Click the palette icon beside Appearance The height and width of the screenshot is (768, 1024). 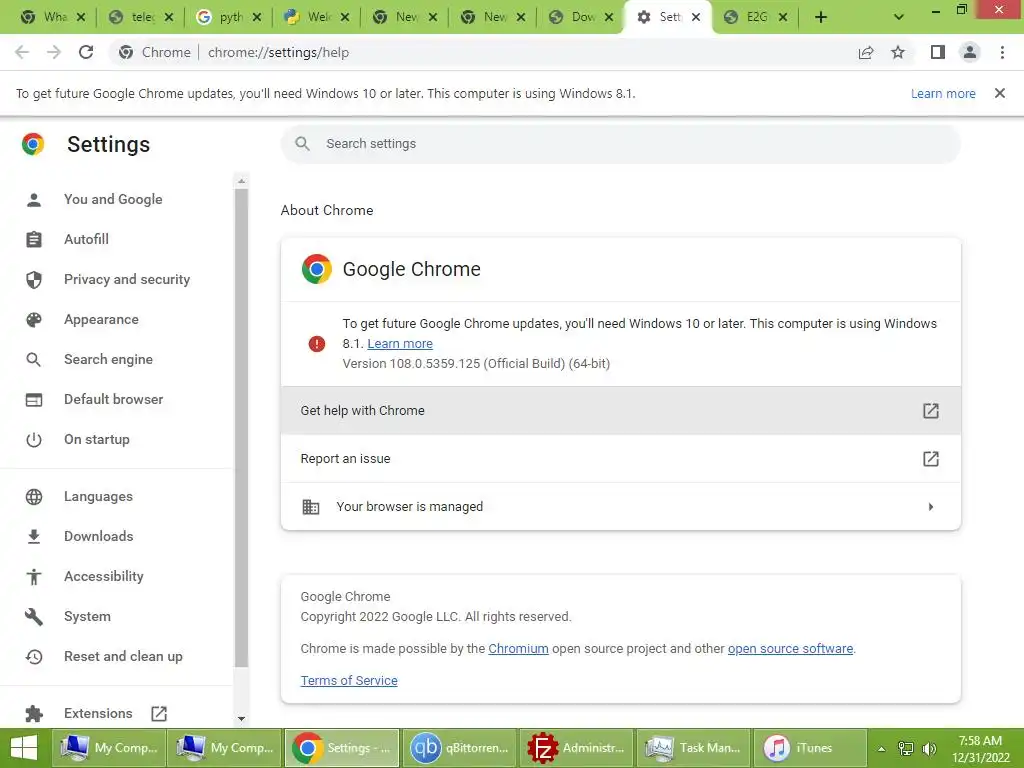(x=34, y=320)
